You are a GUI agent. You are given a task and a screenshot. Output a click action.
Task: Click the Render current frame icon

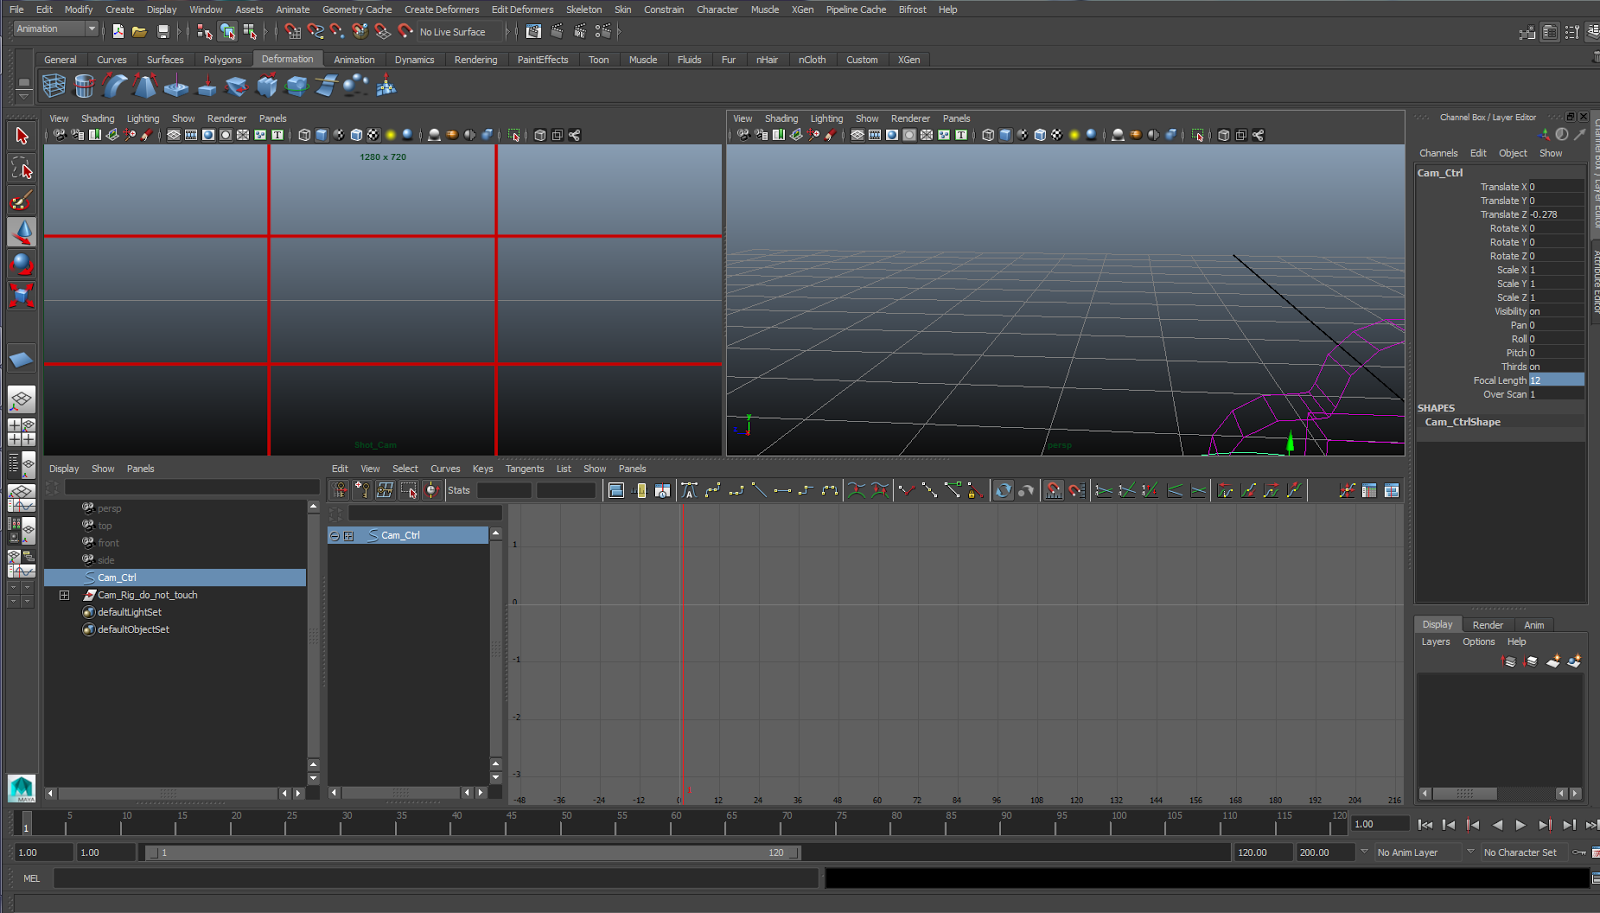click(557, 32)
